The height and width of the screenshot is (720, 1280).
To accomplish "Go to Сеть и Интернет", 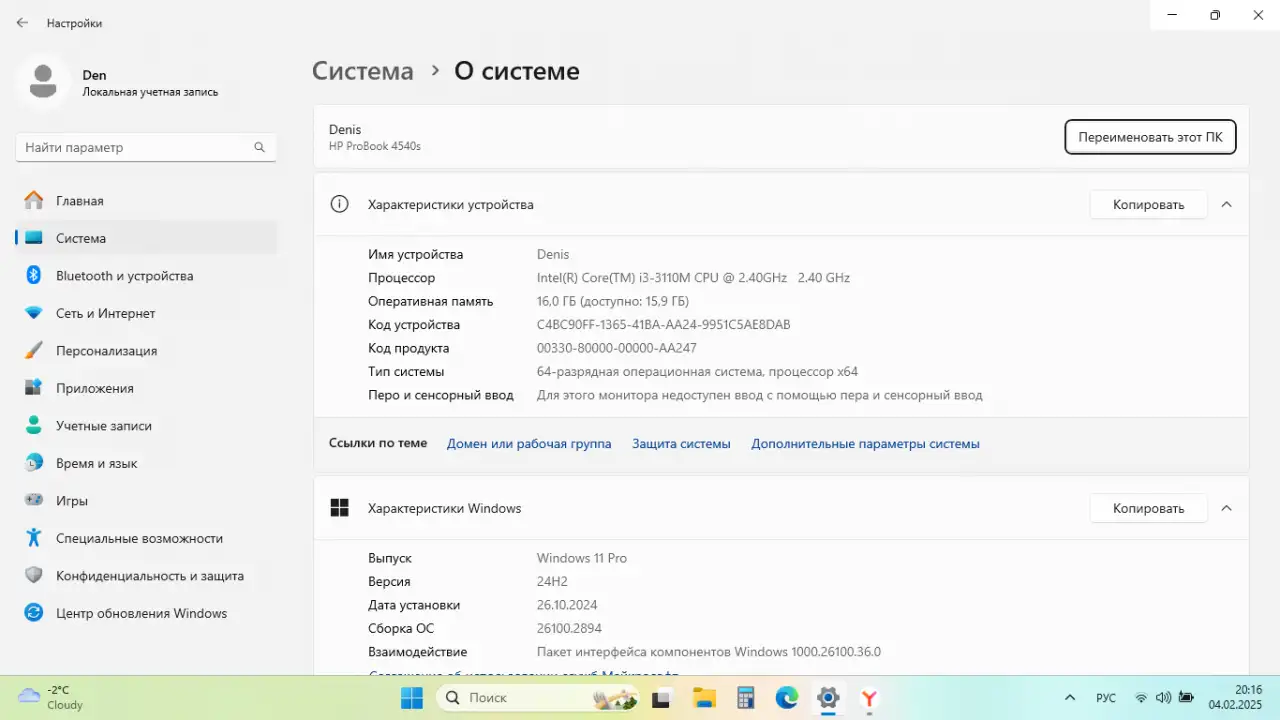I will tap(147, 313).
